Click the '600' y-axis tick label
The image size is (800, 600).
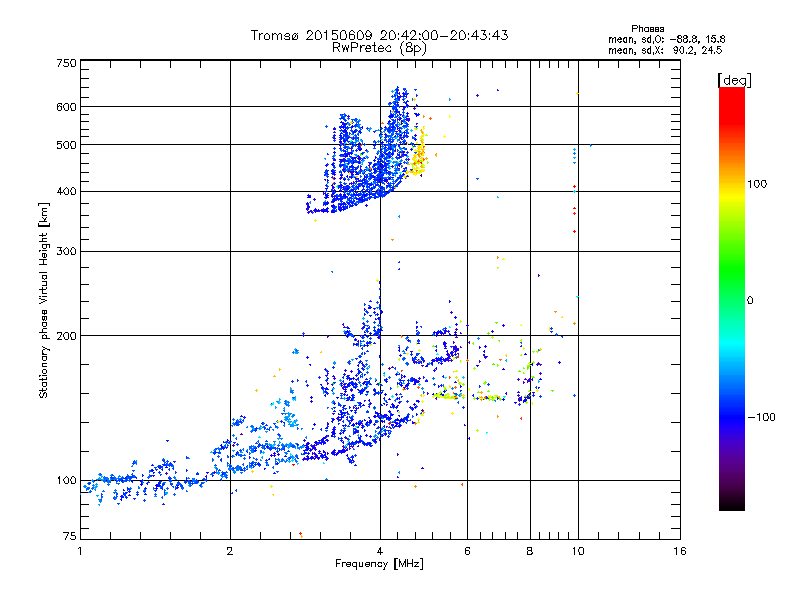coord(66,107)
